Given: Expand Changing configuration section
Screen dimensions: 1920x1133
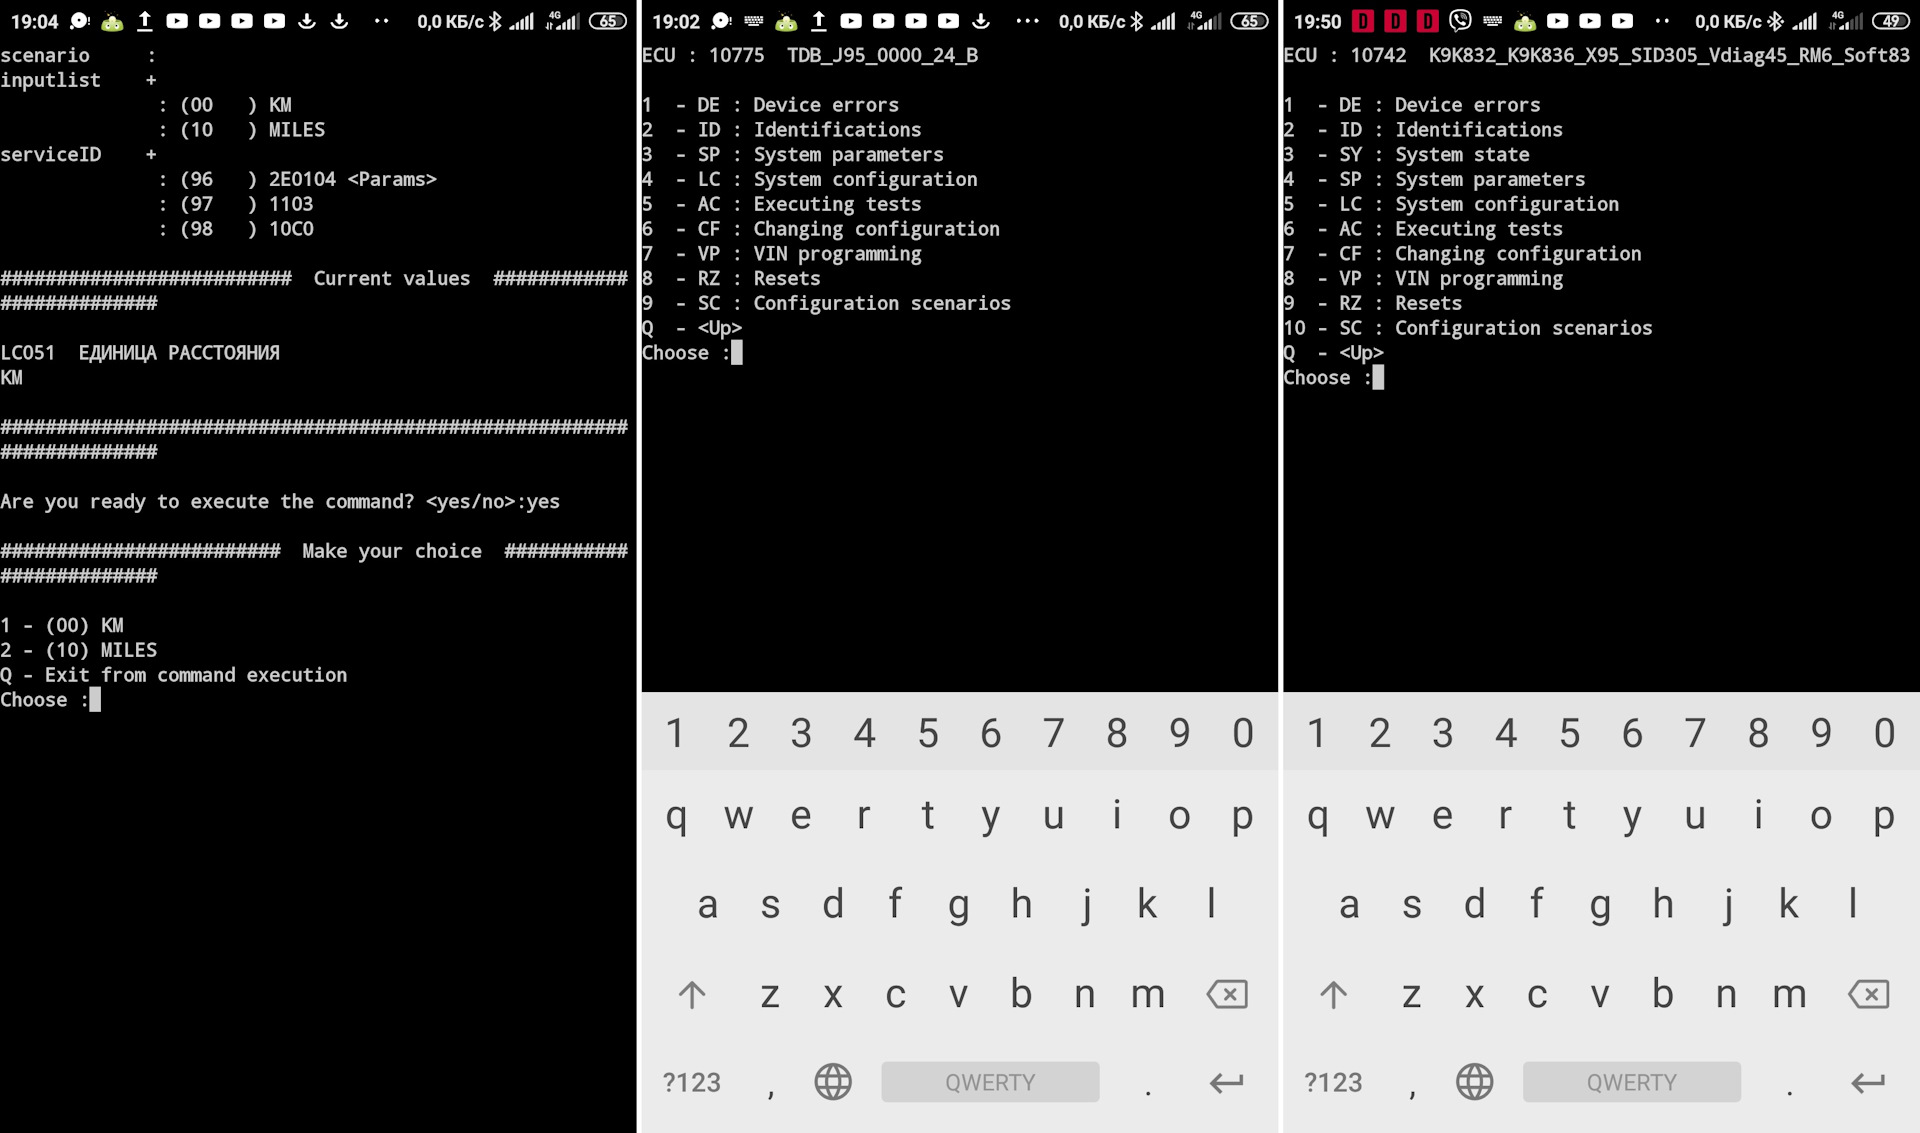Looking at the screenshot, I should (820, 228).
